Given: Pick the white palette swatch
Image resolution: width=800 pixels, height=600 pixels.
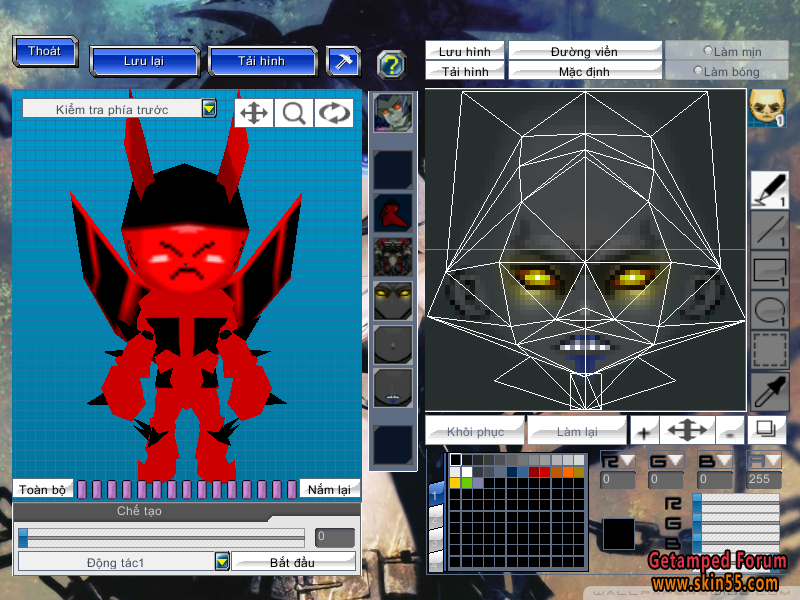Looking at the screenshot, I should pos(466,471).
